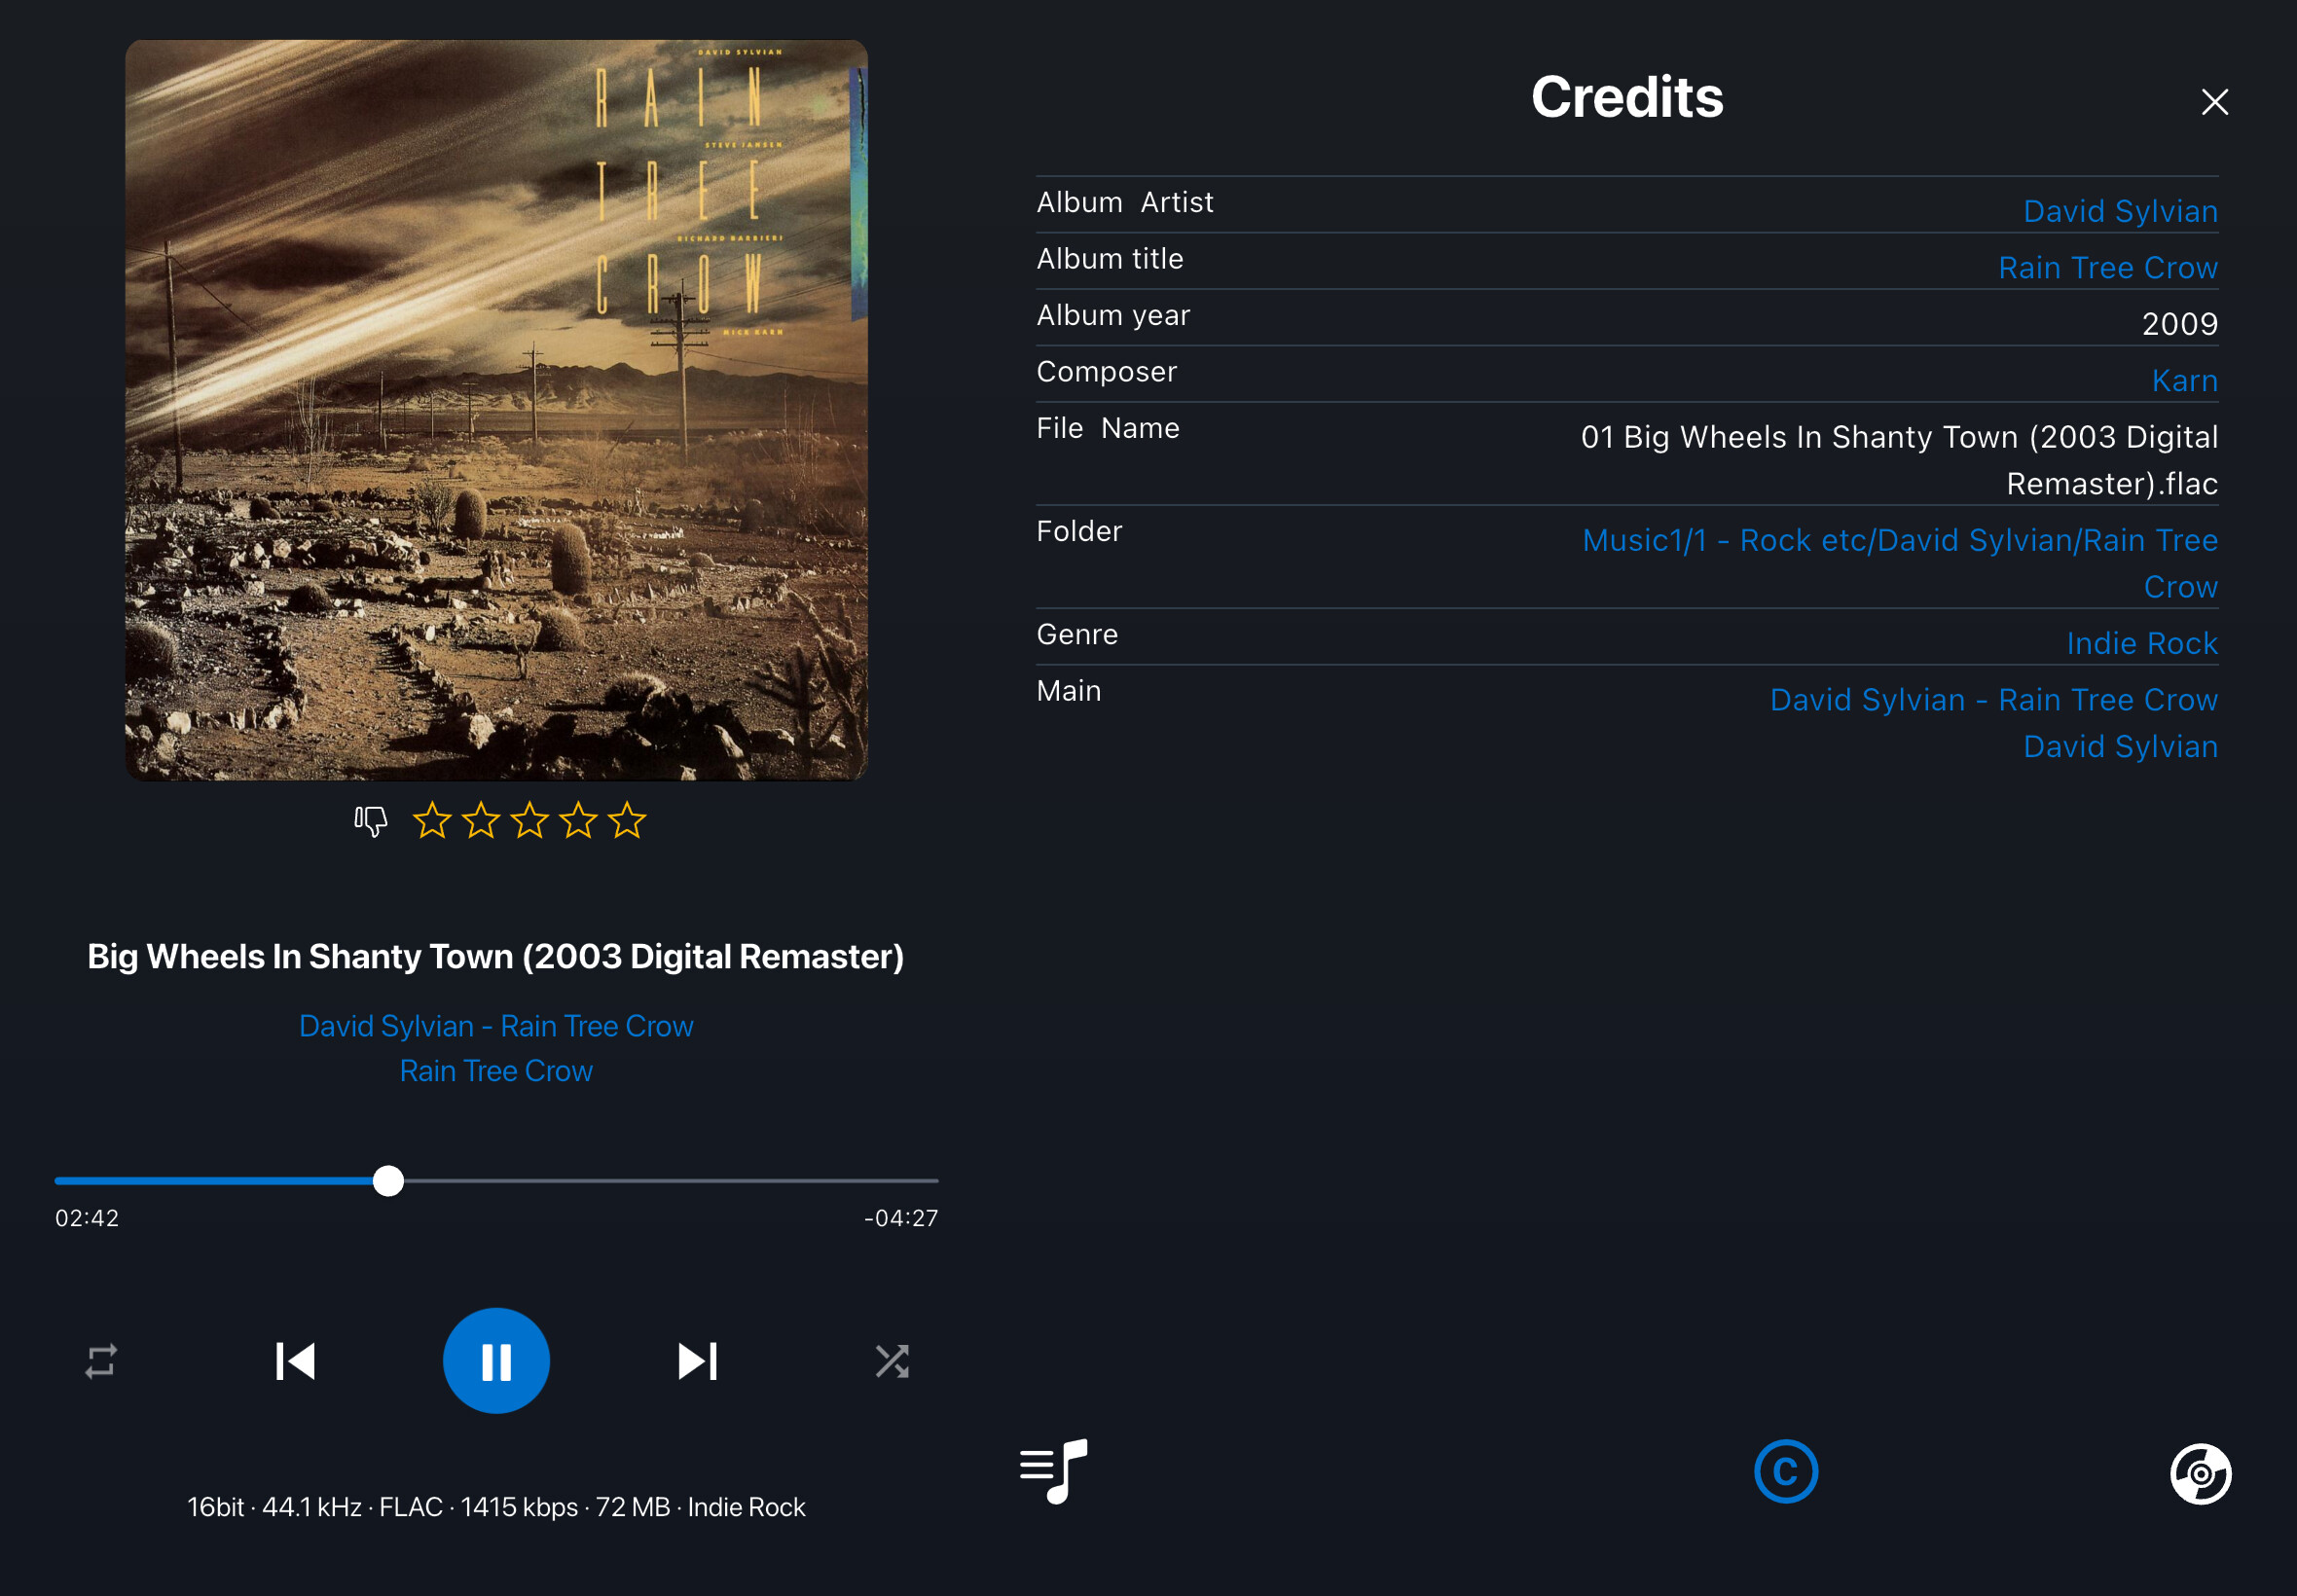Go back to the previous track
This screenshot has height=1596, width=2297.
pos(295,1361)
